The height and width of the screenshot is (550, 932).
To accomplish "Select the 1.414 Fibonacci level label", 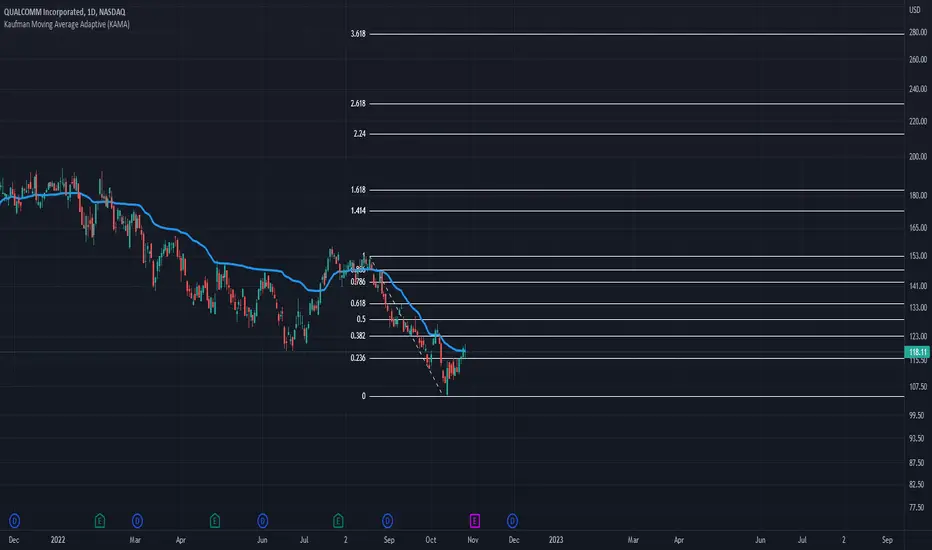I will coord(358,210).
